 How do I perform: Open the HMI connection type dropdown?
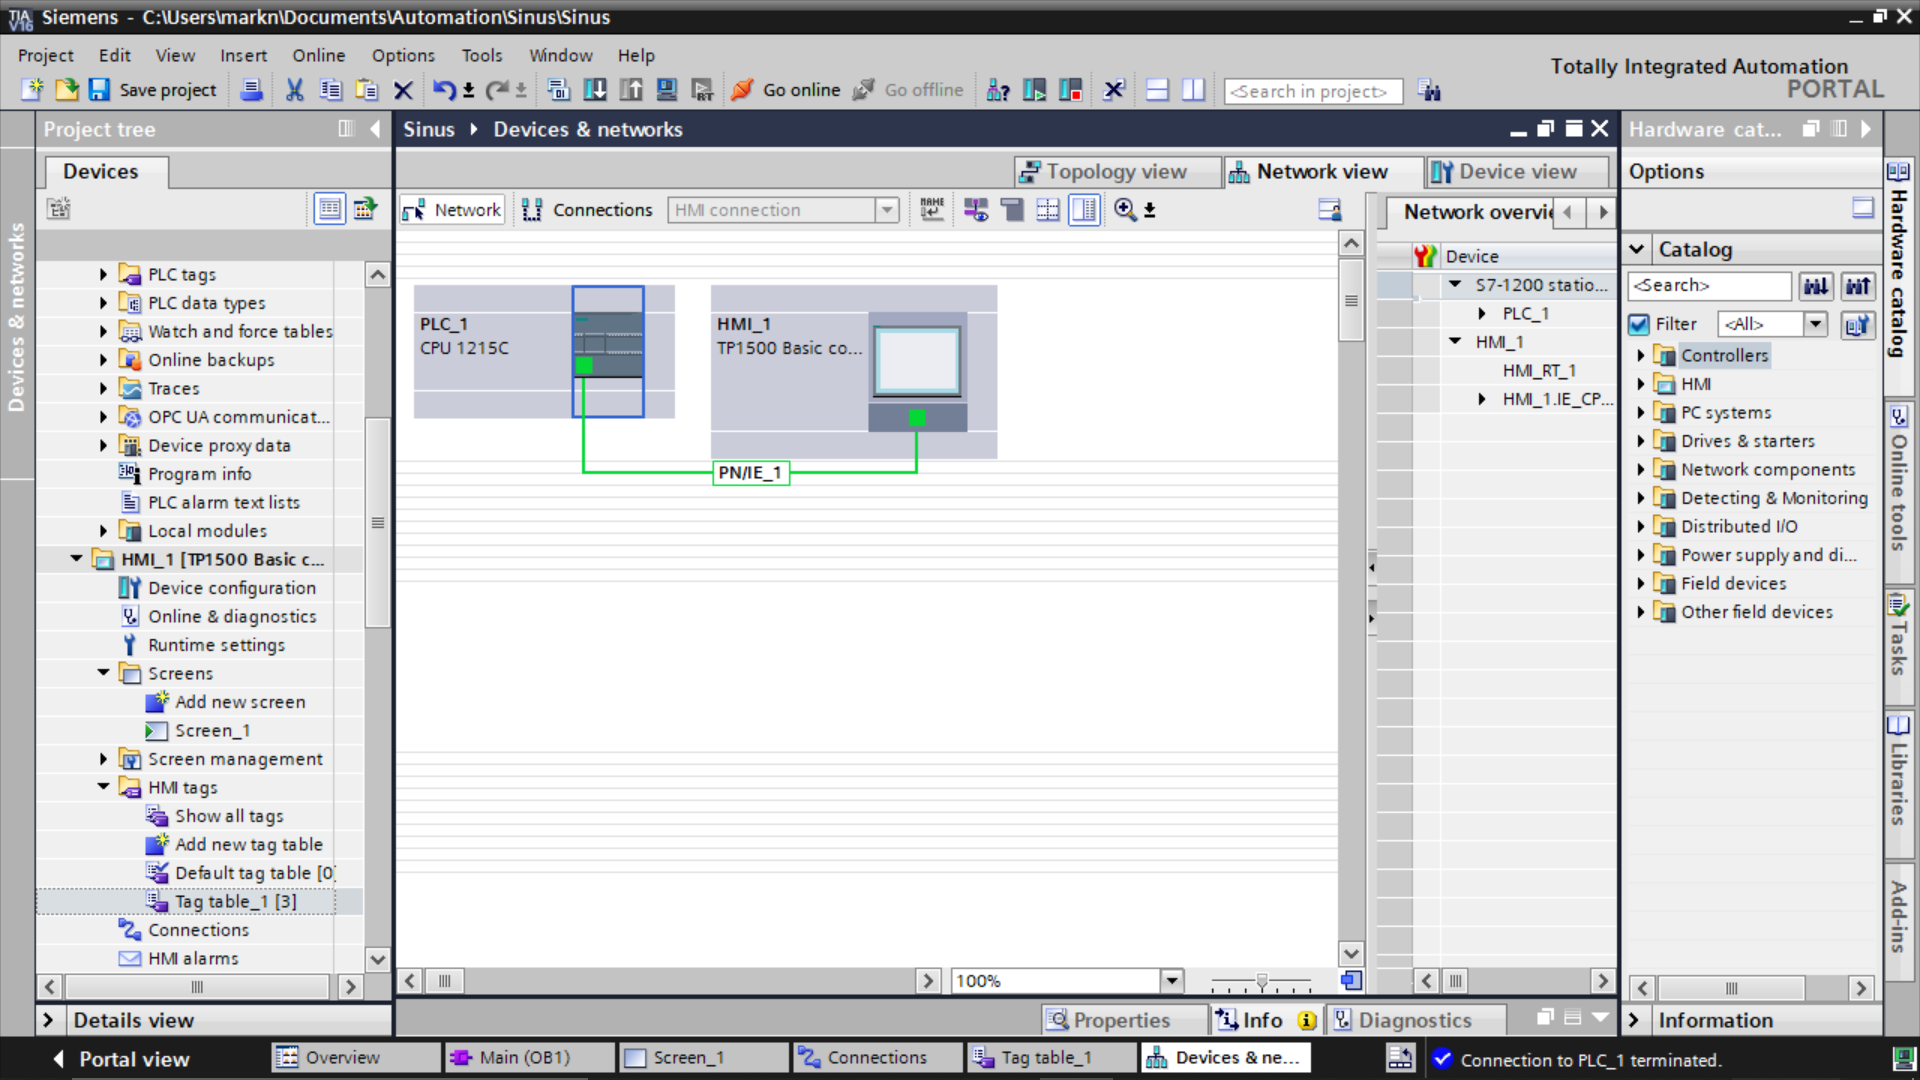pos(886,210)
